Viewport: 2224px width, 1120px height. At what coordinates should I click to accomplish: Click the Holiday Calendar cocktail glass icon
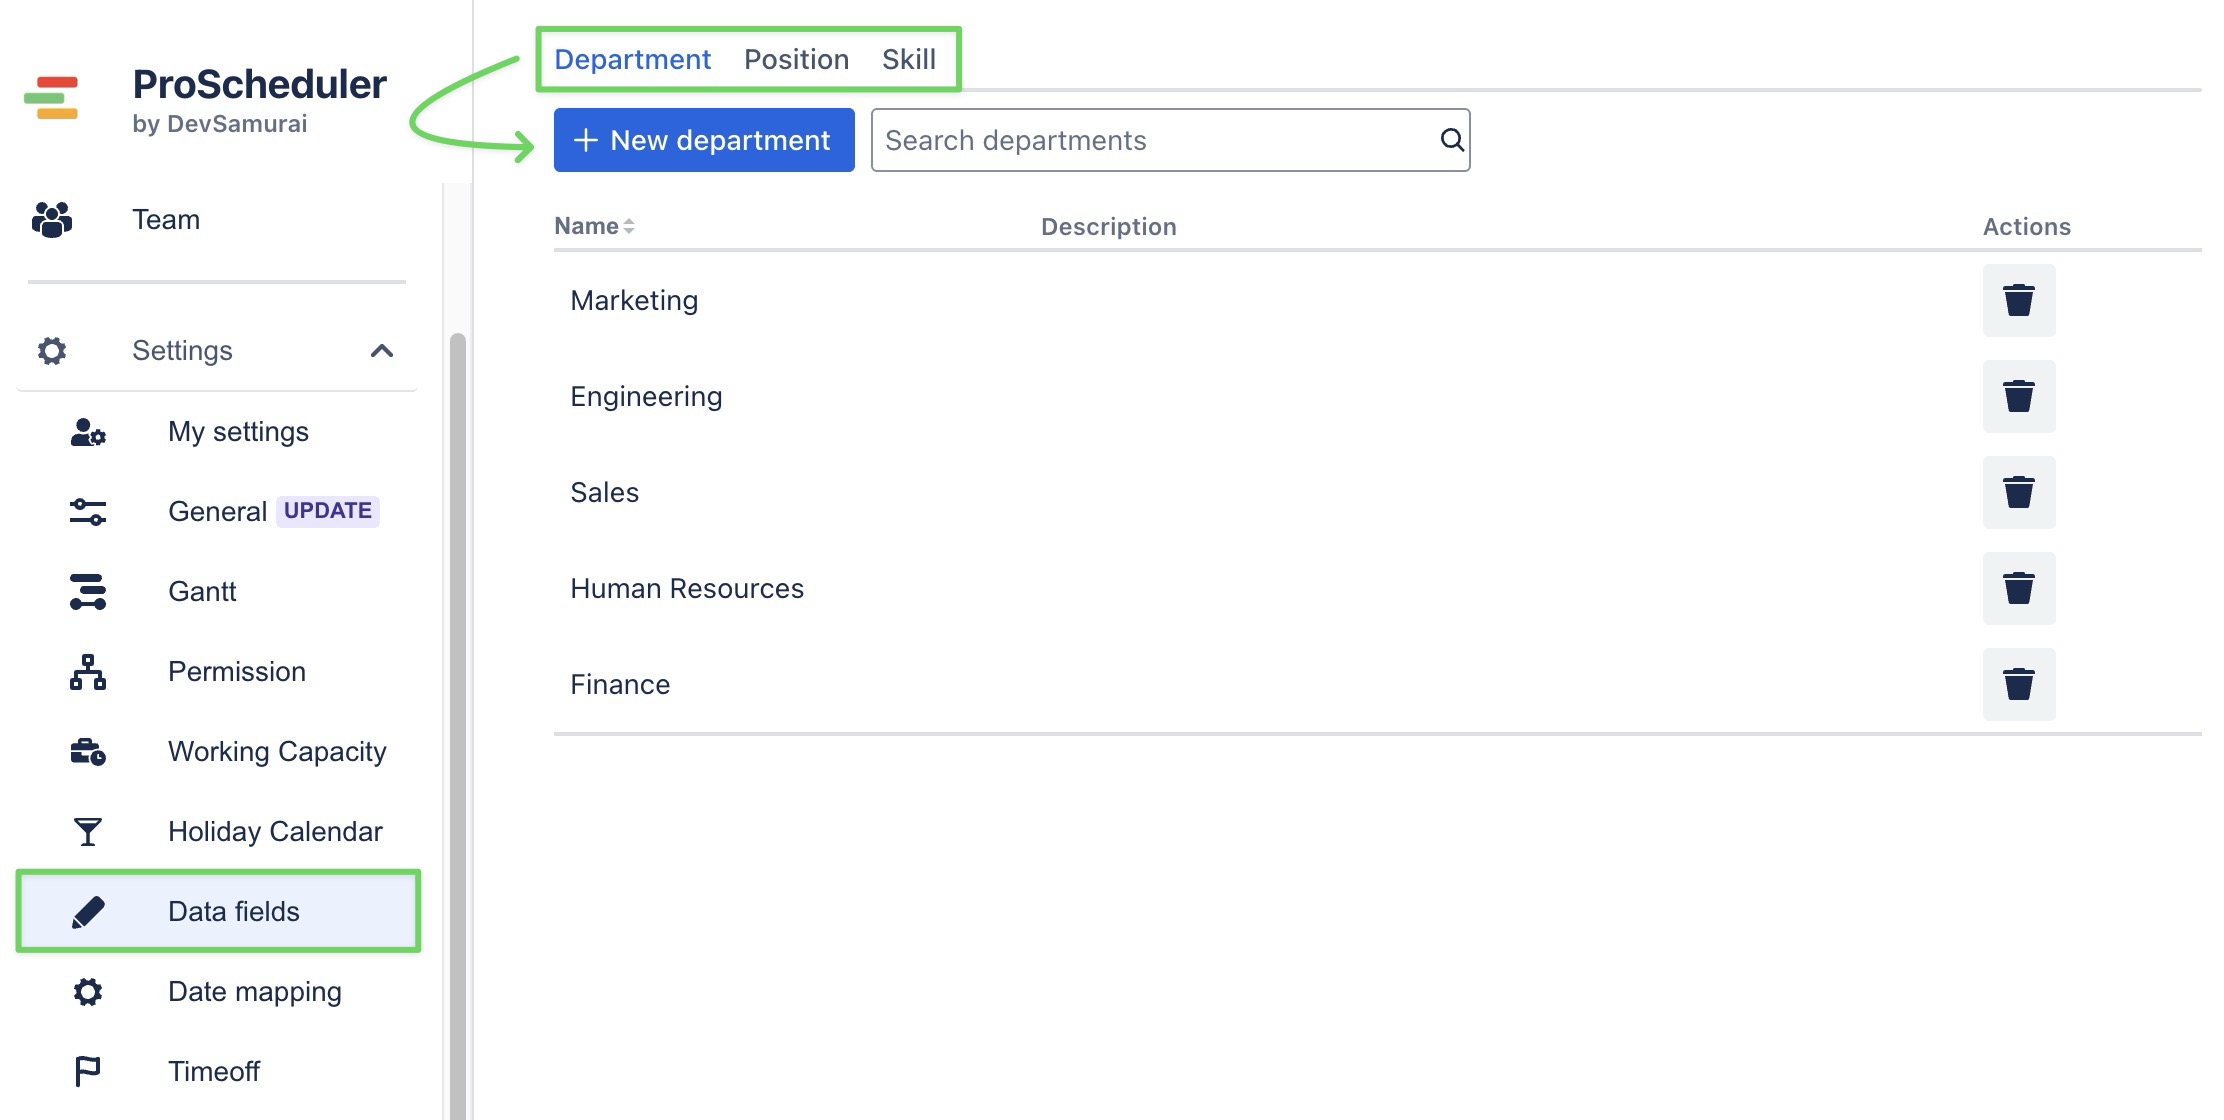(88, 831)
